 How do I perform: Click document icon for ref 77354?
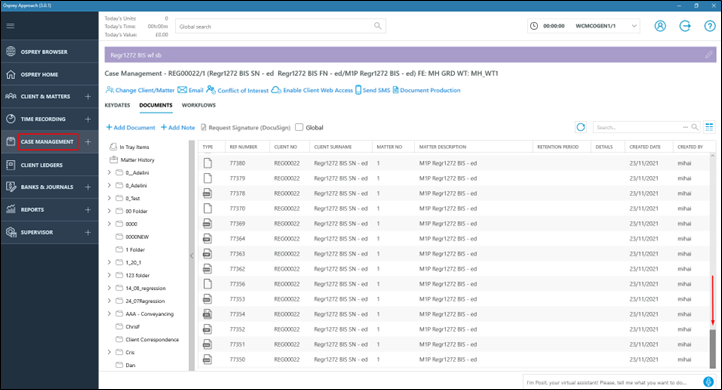[x=208, y=314]
